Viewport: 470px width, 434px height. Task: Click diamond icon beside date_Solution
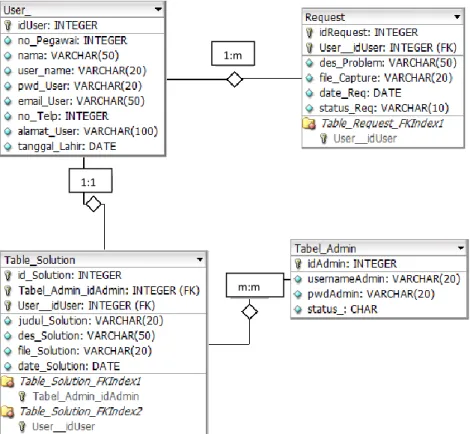pyautogui.click(x=8, y=366)
